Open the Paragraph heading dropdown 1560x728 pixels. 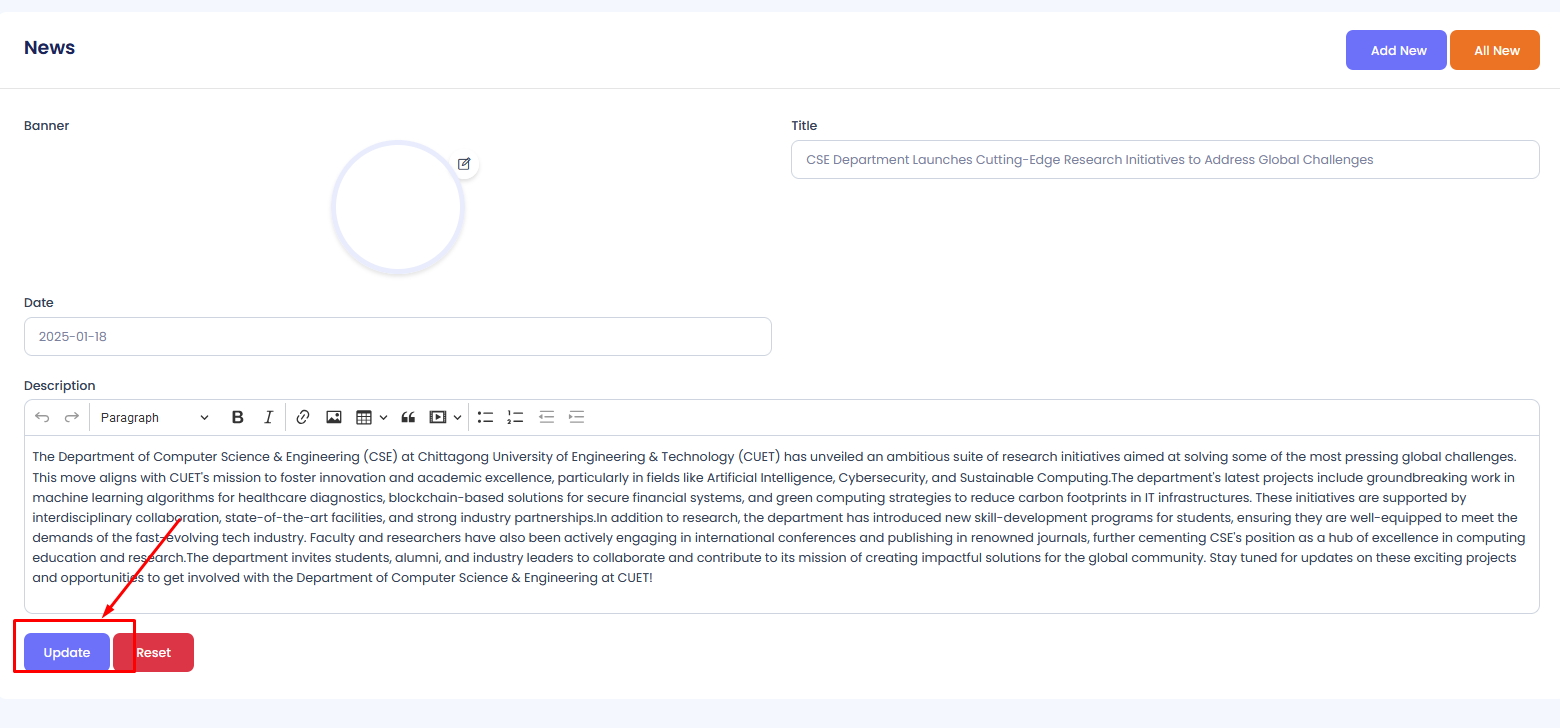point(154,417)
